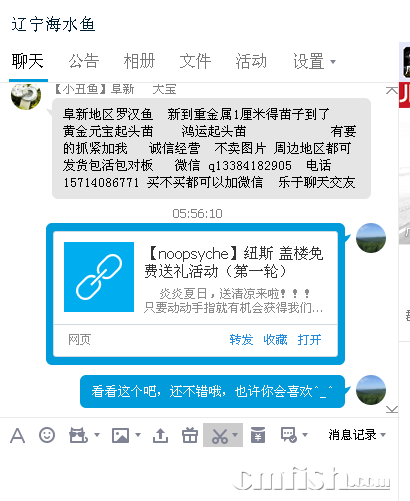
Task: Expand the screenshot scissors dropdown arrow
Action: coord(235,435)
